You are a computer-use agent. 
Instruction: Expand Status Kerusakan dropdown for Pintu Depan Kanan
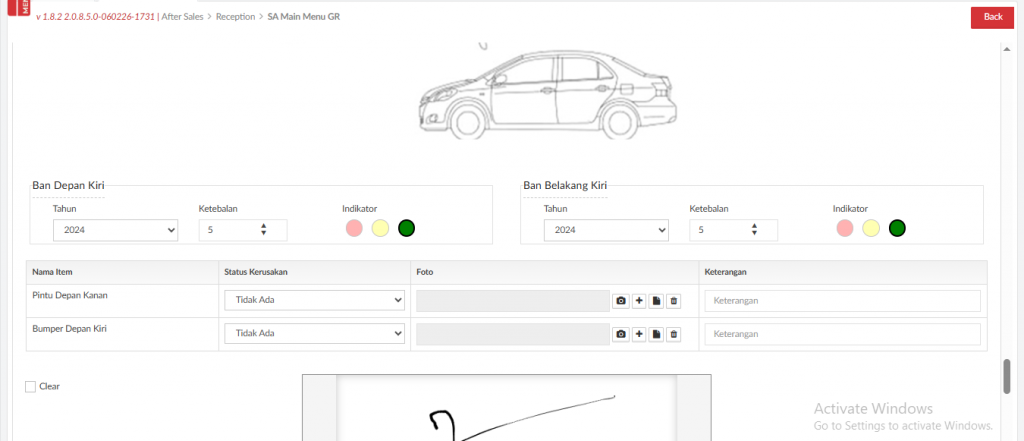click(x=314, y=301)
